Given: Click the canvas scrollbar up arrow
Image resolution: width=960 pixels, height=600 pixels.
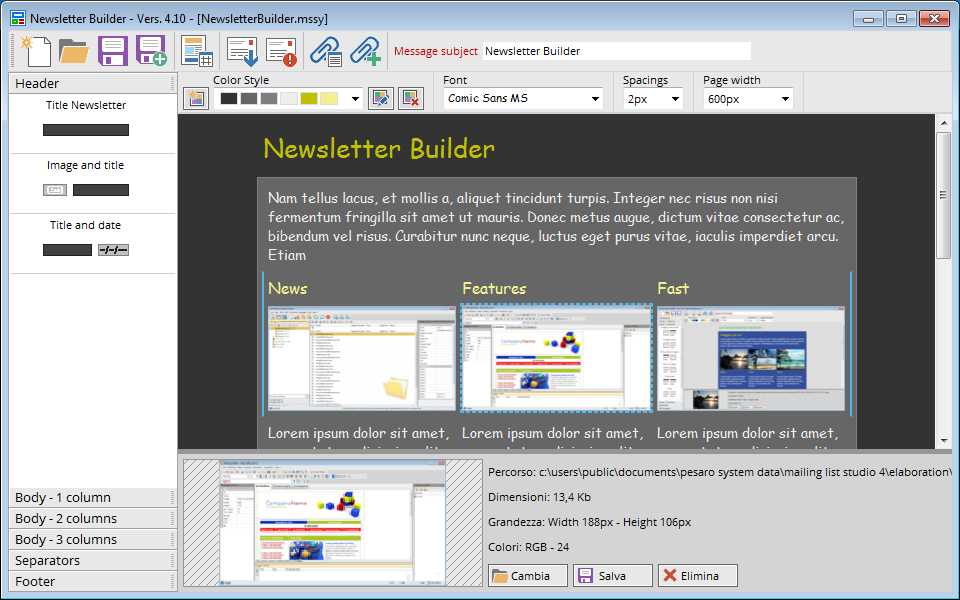Looking at the screenshot, I should [943, 123].
